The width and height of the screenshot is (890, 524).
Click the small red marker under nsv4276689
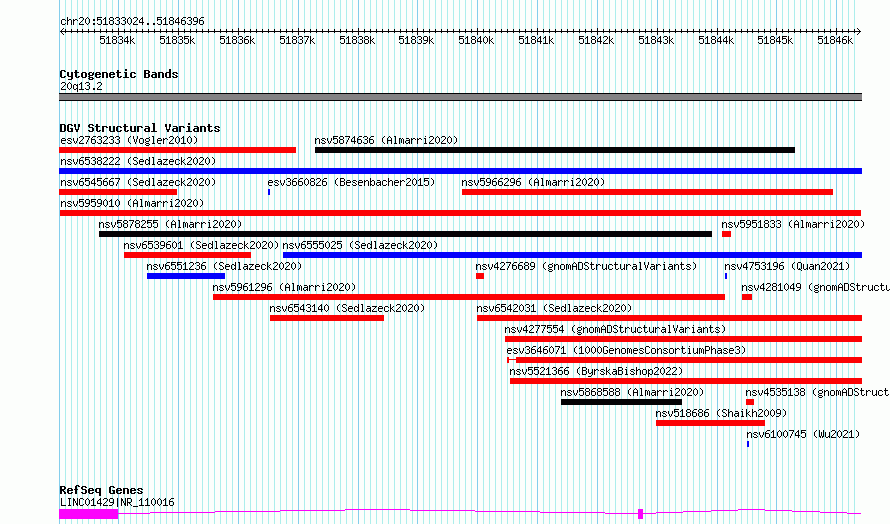[x=480, y=276]
